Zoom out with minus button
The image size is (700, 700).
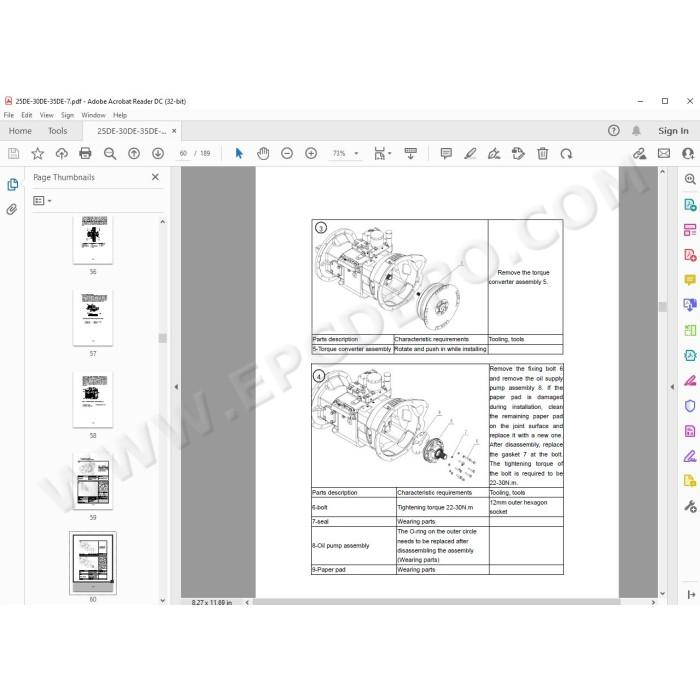point(287,154)
